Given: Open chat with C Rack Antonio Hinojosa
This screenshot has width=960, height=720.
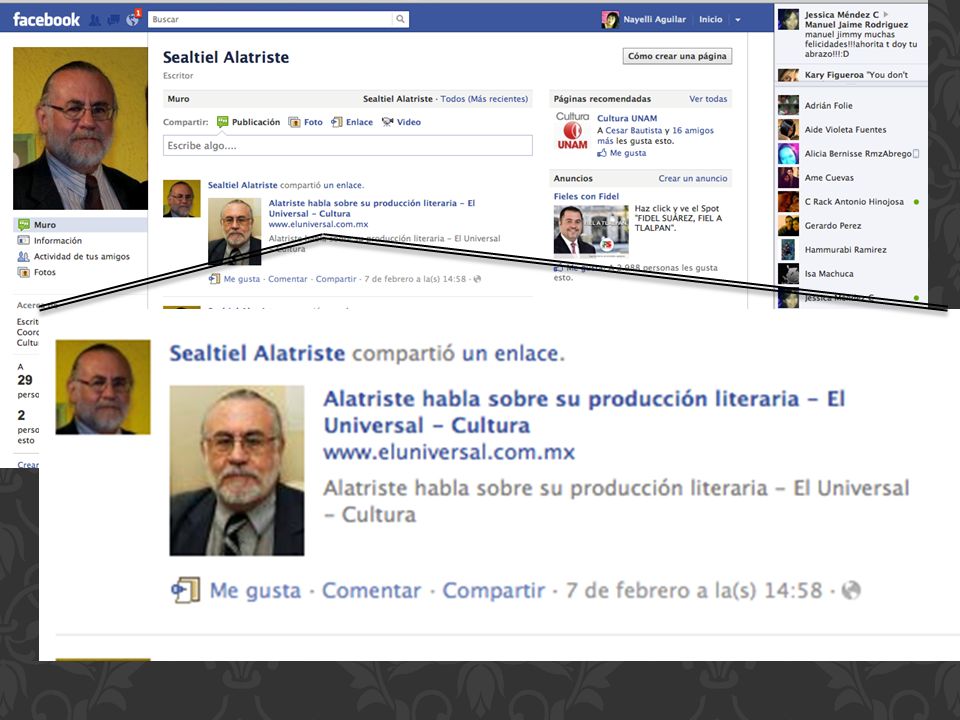Looking at the screenshot, I should click(851, 201).
